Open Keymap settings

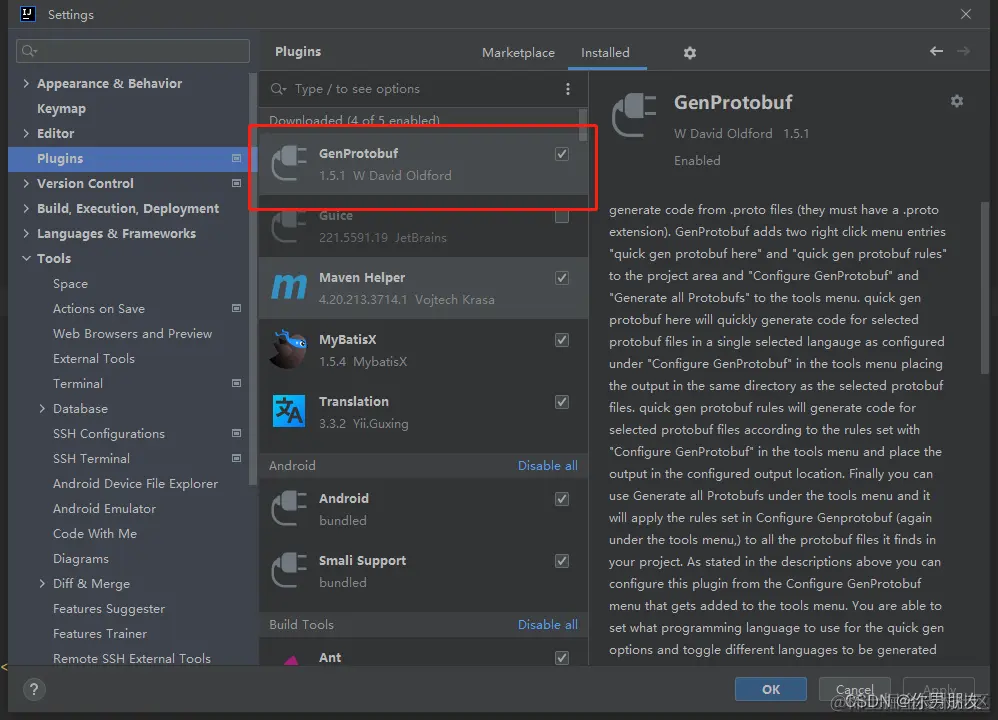[x=61, y=109]
